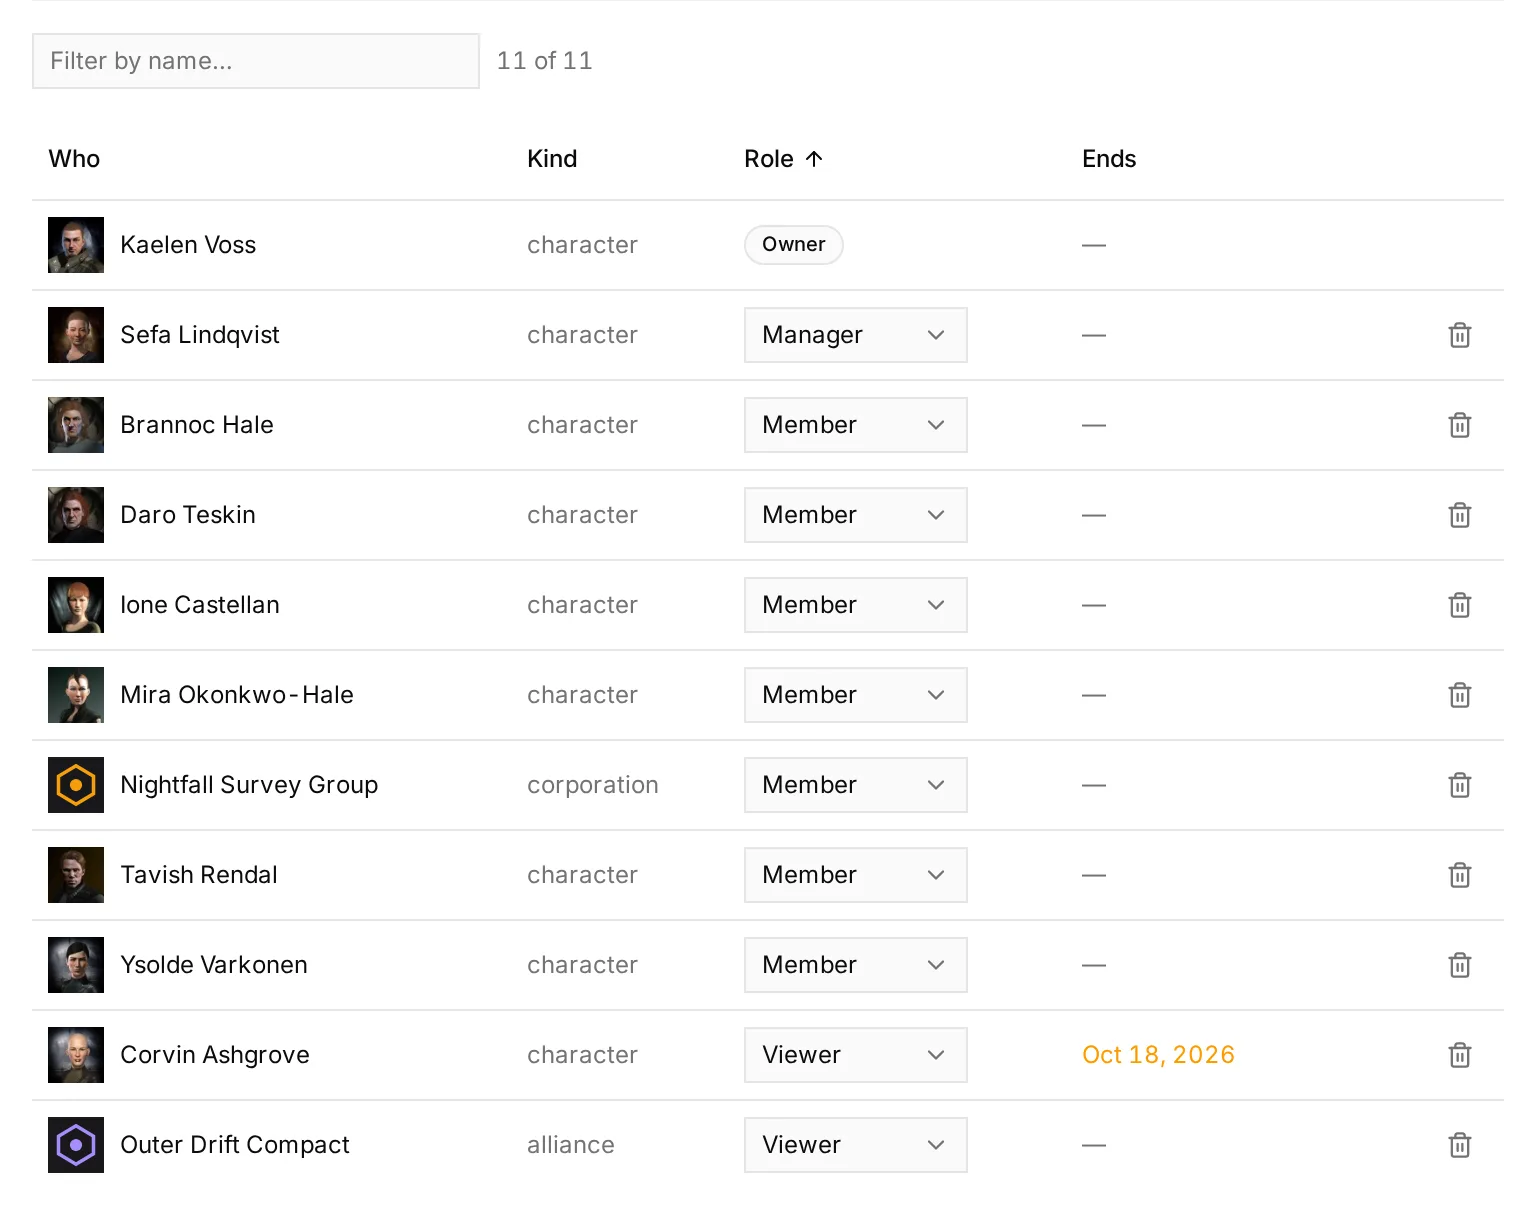Click Kaelen Voss's portrait thumbnail
1536x1220 pixels.
tap(76, 245)
